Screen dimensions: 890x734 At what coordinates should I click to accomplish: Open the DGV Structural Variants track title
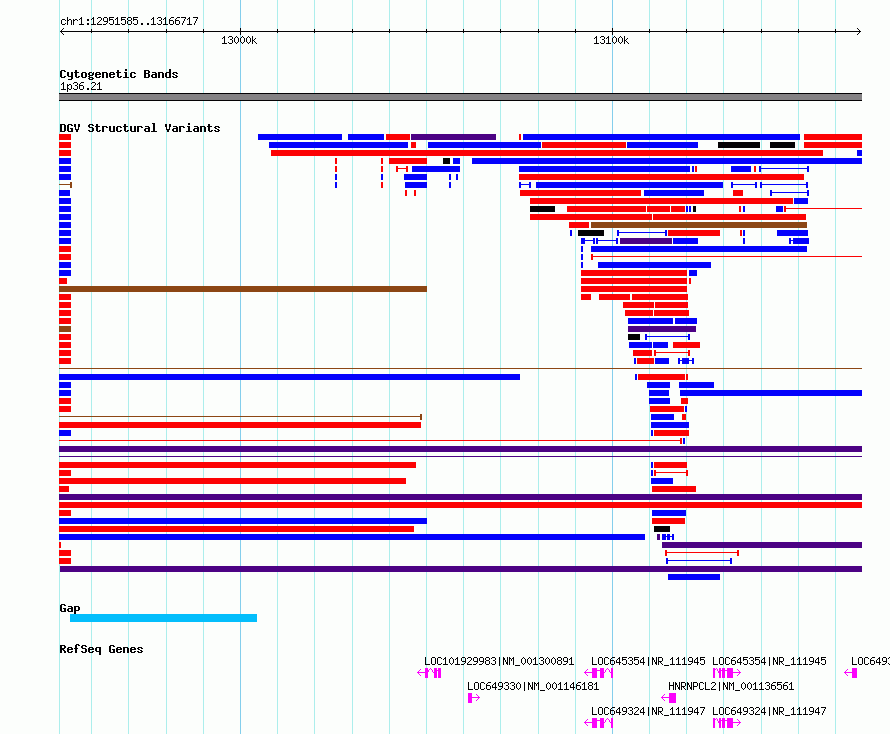pos(140,128)
